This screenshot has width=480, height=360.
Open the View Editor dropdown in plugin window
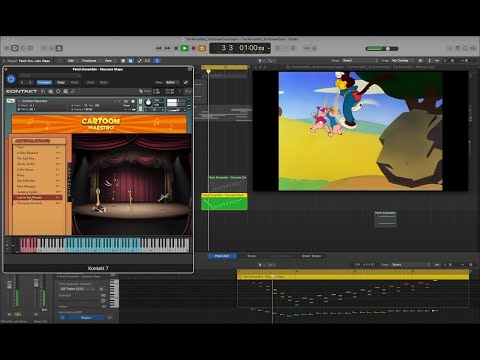pyautogui.click(x=172, y=82)
